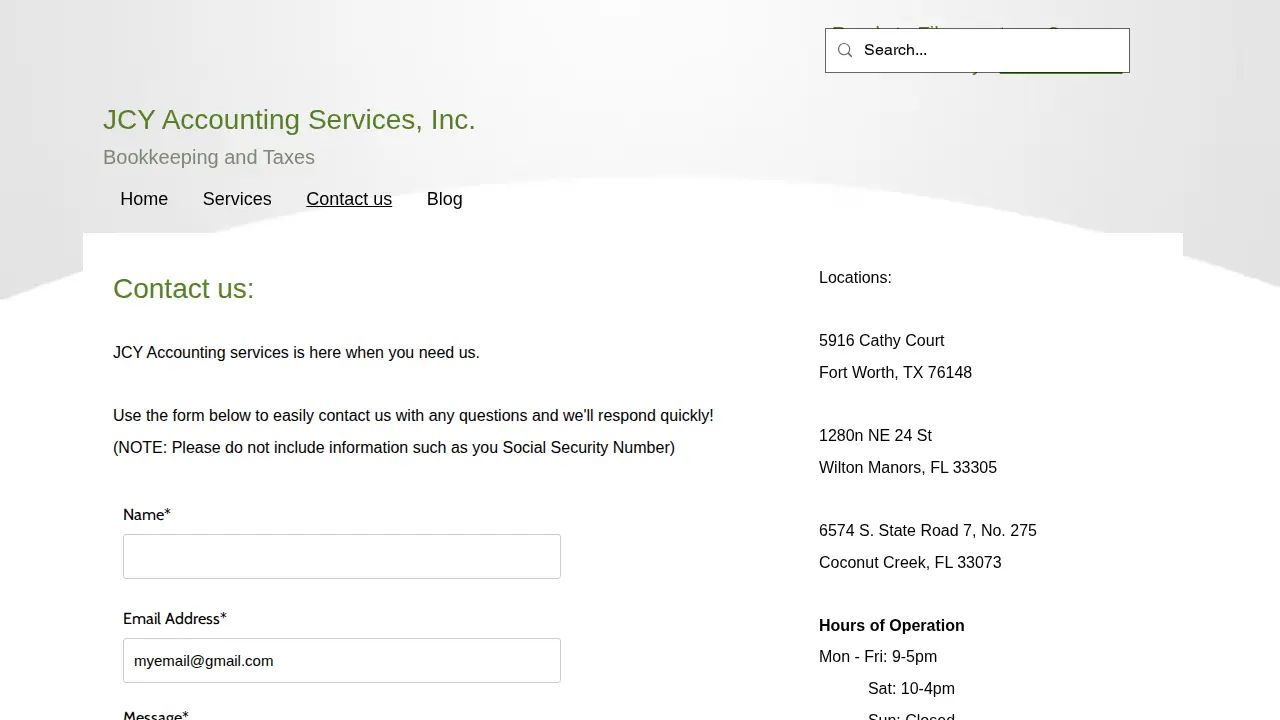The image size is (1280, 720).
Task: Click the search magnifier icon
Action: (845, 50)
